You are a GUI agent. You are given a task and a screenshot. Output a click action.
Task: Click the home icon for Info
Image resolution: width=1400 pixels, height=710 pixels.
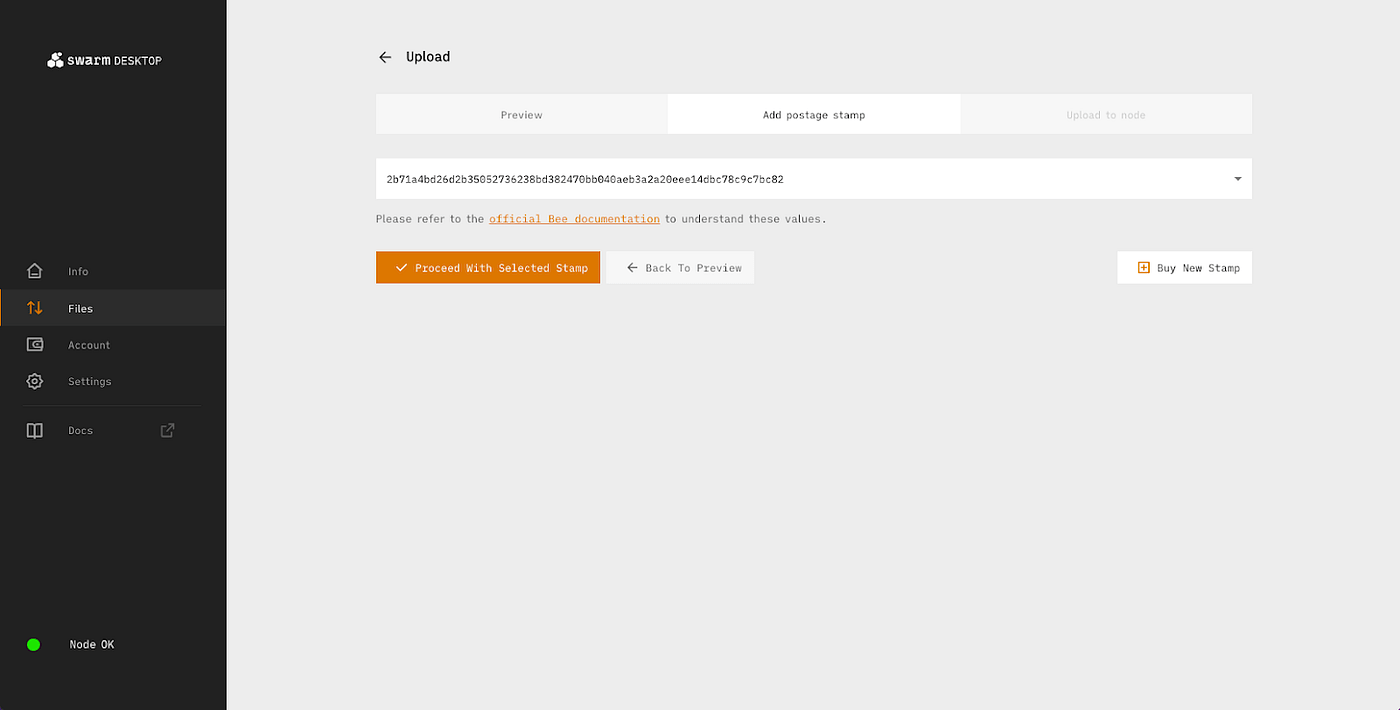pos(35,271)
